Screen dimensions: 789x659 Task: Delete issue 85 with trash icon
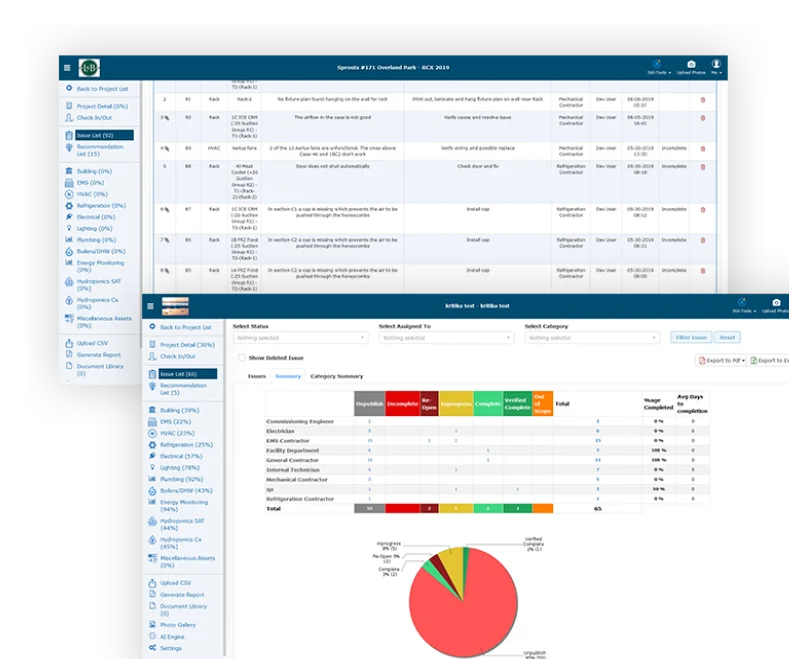pyautogui.click(x=703, y=271)
